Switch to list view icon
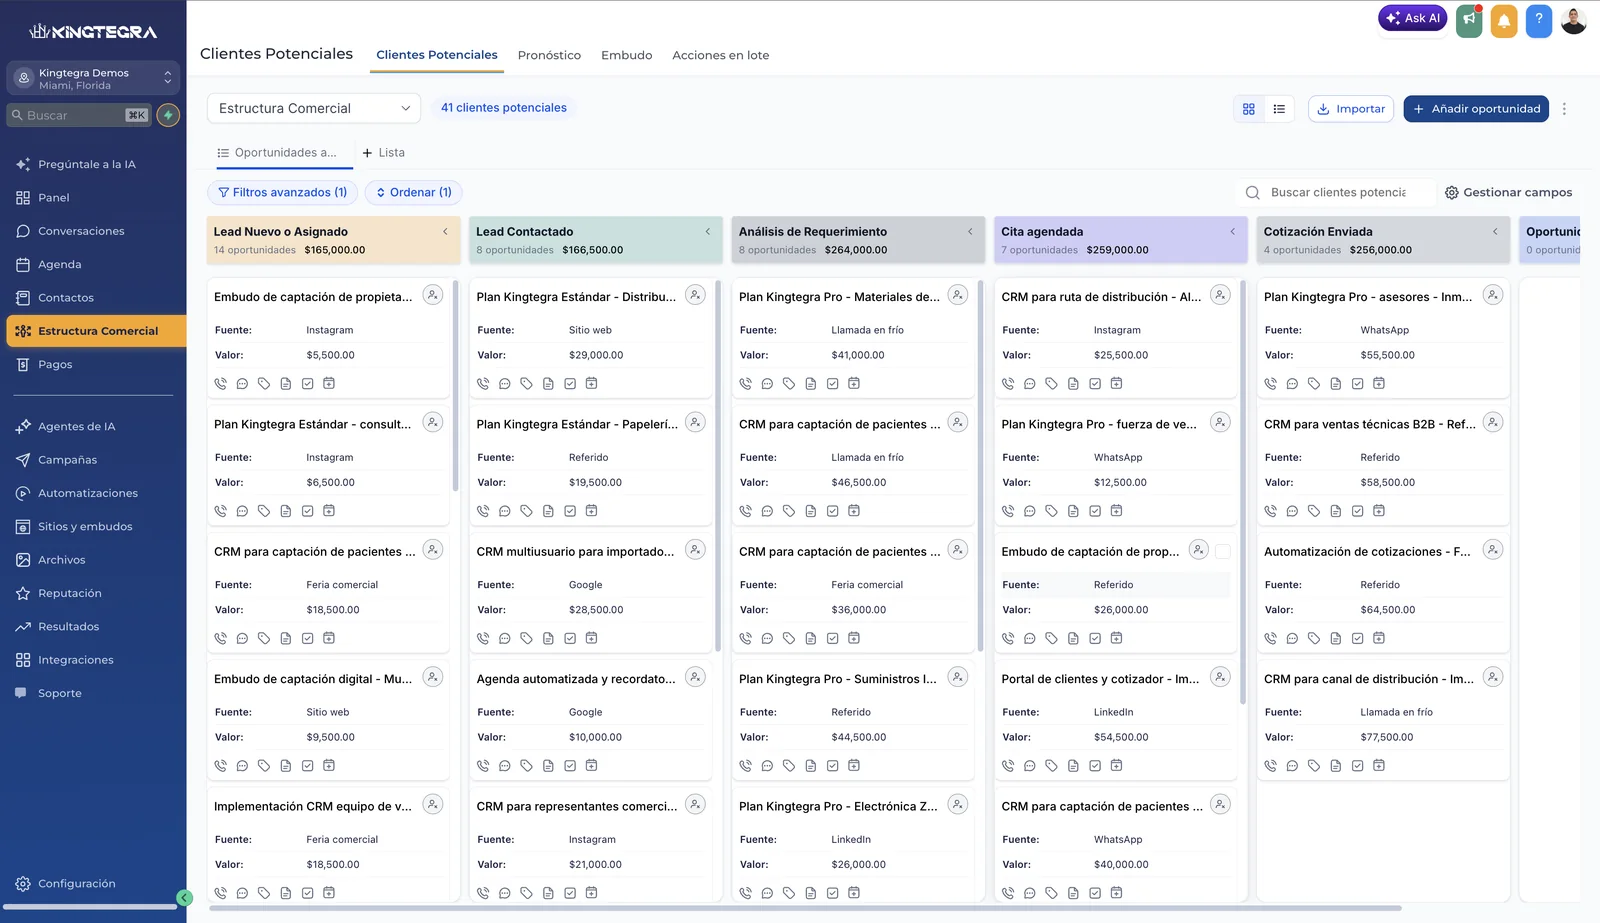This screenshot has height=923, width=1600. (1279, 109)
